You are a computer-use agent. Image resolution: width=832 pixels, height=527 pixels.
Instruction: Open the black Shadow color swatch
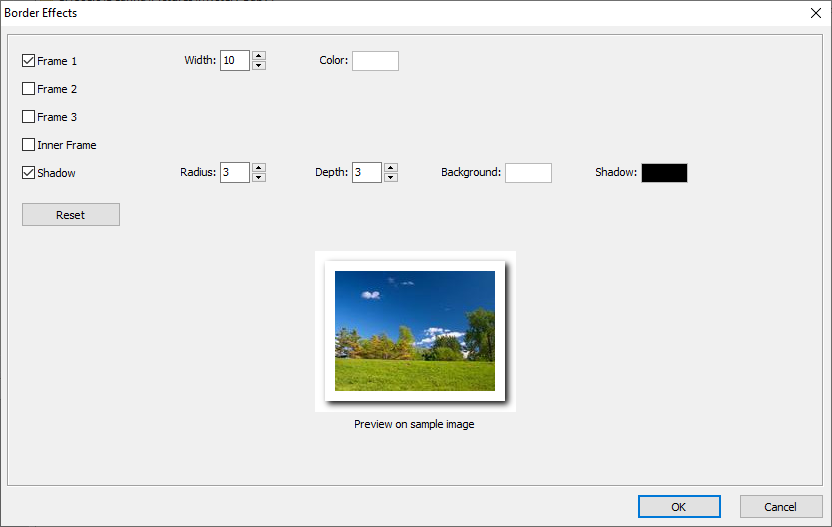[664, 173]
